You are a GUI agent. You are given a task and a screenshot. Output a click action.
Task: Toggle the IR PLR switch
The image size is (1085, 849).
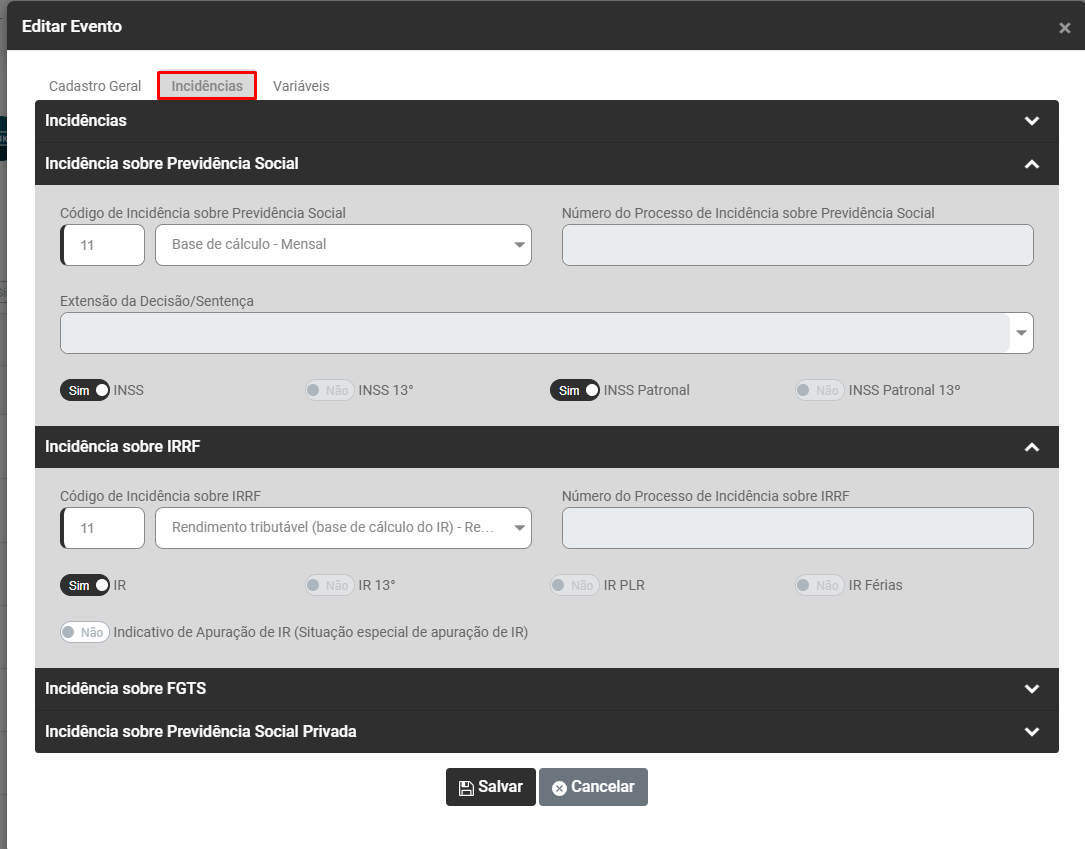point(574,585)
